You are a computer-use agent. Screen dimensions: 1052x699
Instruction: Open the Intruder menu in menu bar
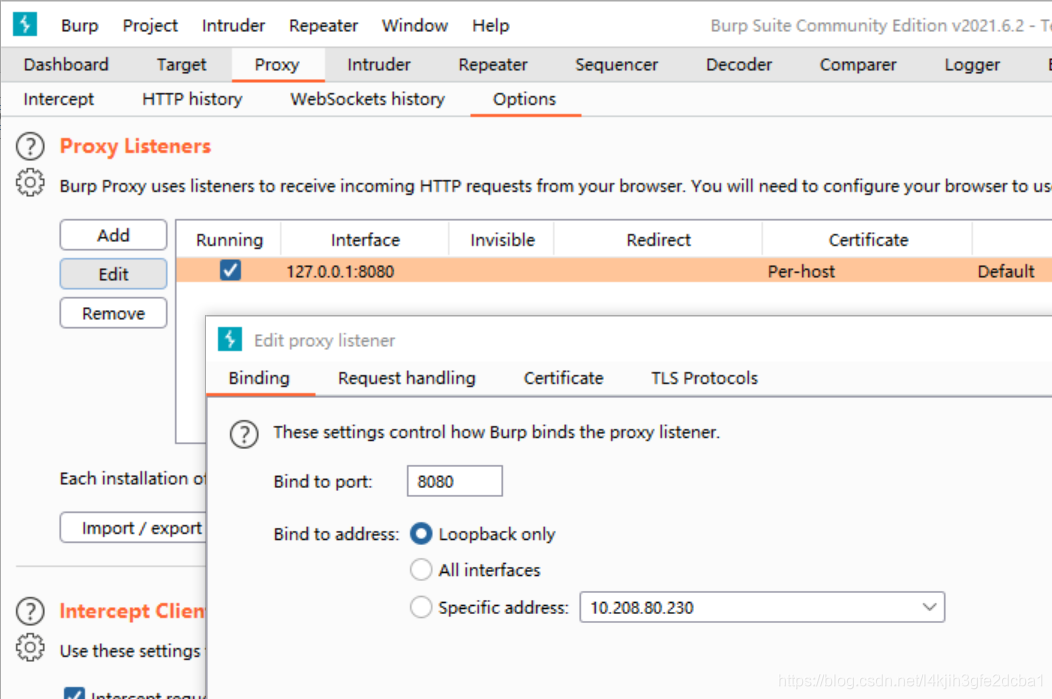(x=233, y=25)
